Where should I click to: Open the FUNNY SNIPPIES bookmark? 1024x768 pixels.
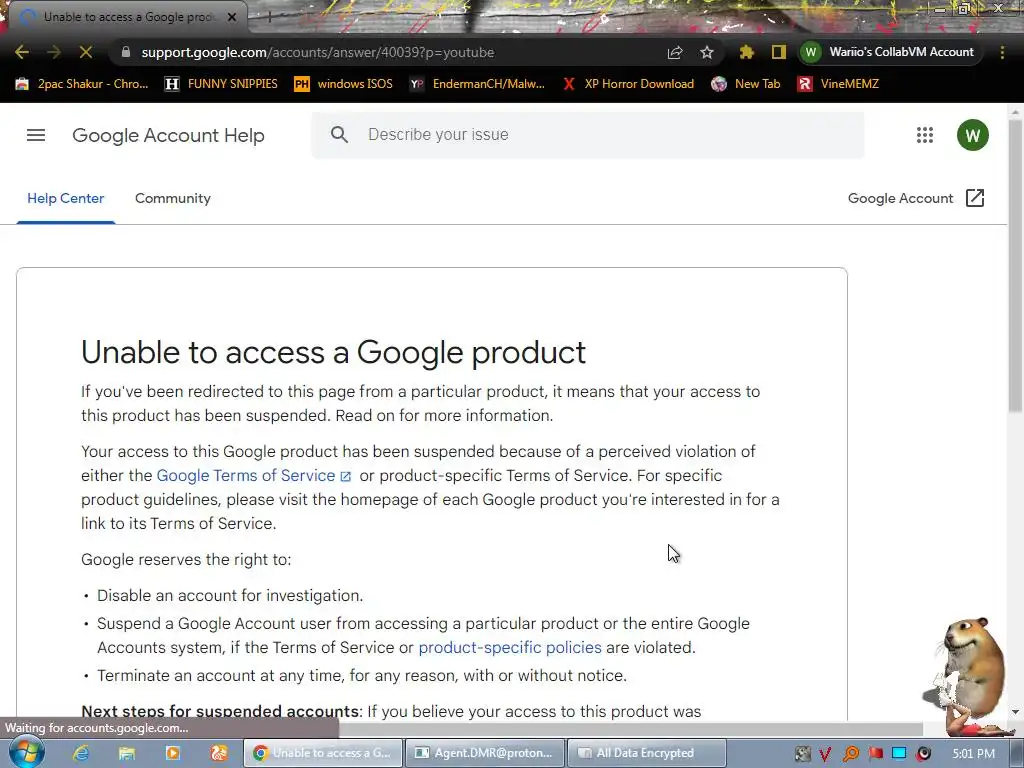point(221,84)
